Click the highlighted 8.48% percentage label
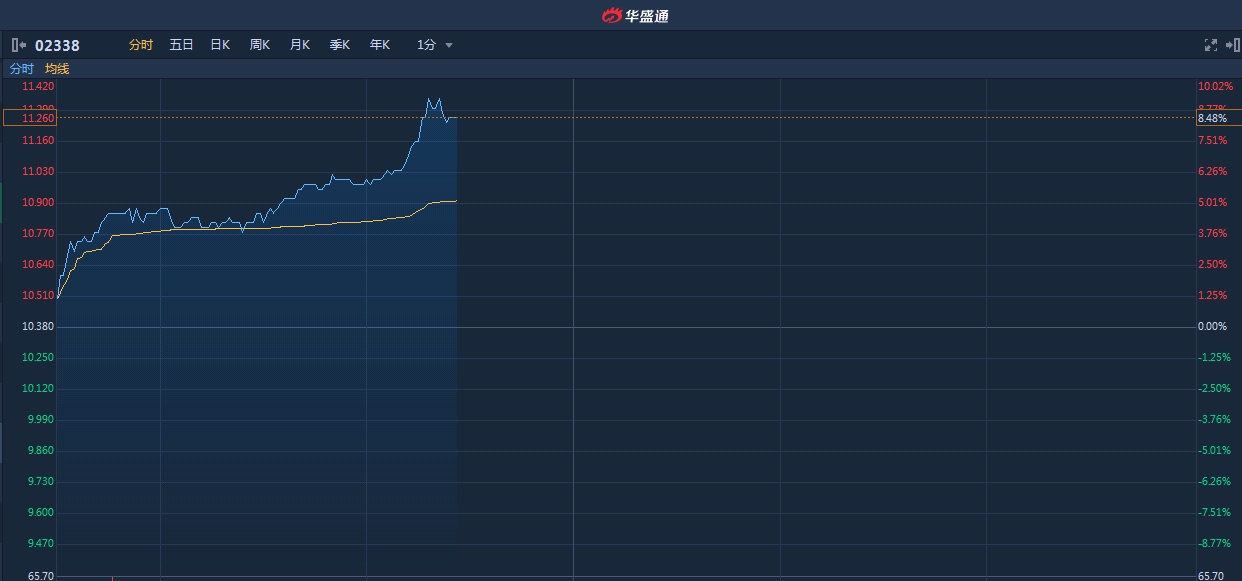Viewport: 1242px width, 581px height. pyautogui.click(x=1212, y=118)
